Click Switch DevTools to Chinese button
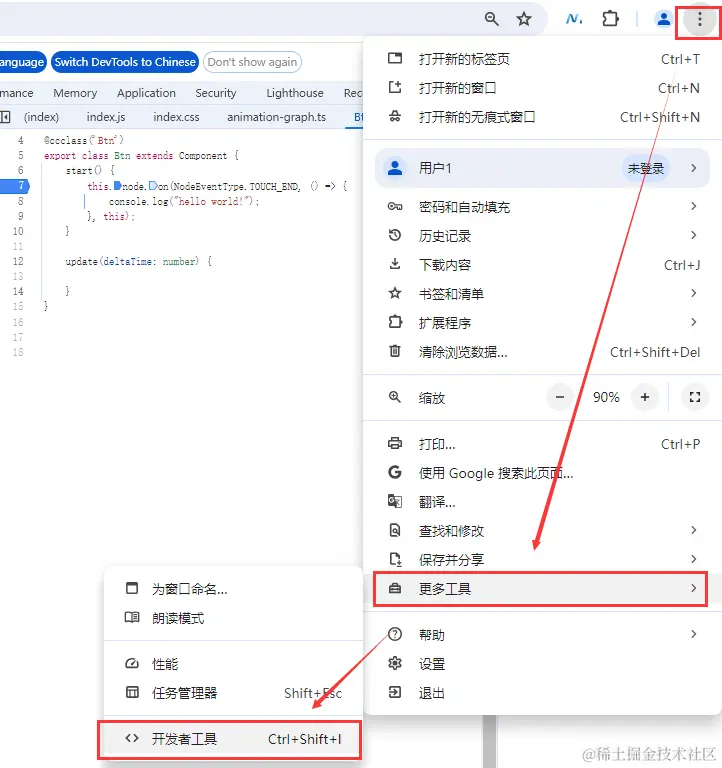The image size is (722, 768). [125, 62]
